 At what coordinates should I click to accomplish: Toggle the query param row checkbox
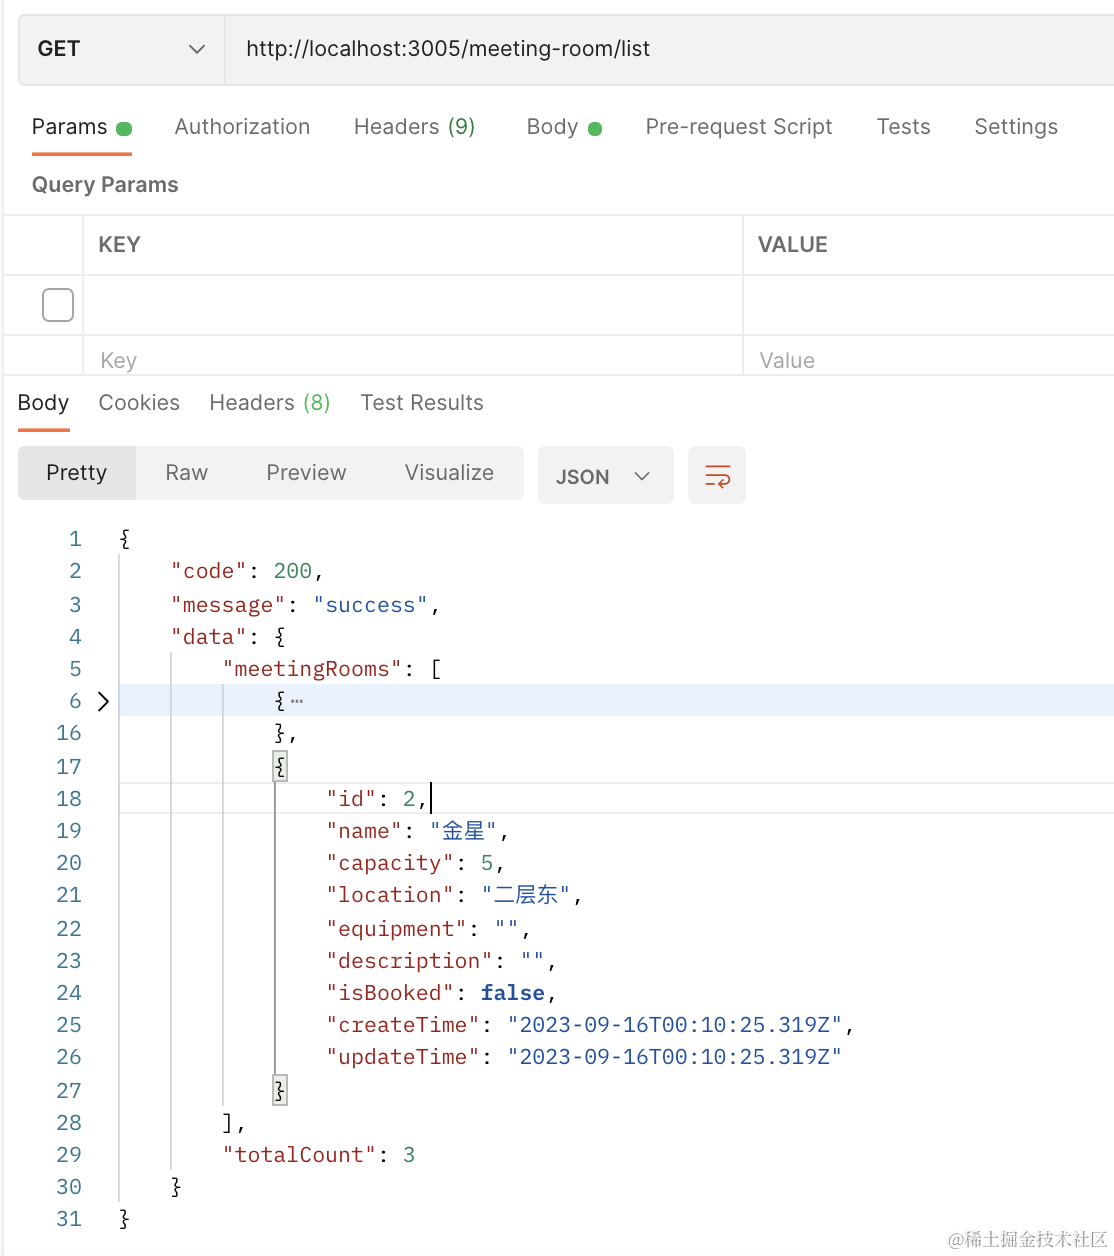pos(58,305)
